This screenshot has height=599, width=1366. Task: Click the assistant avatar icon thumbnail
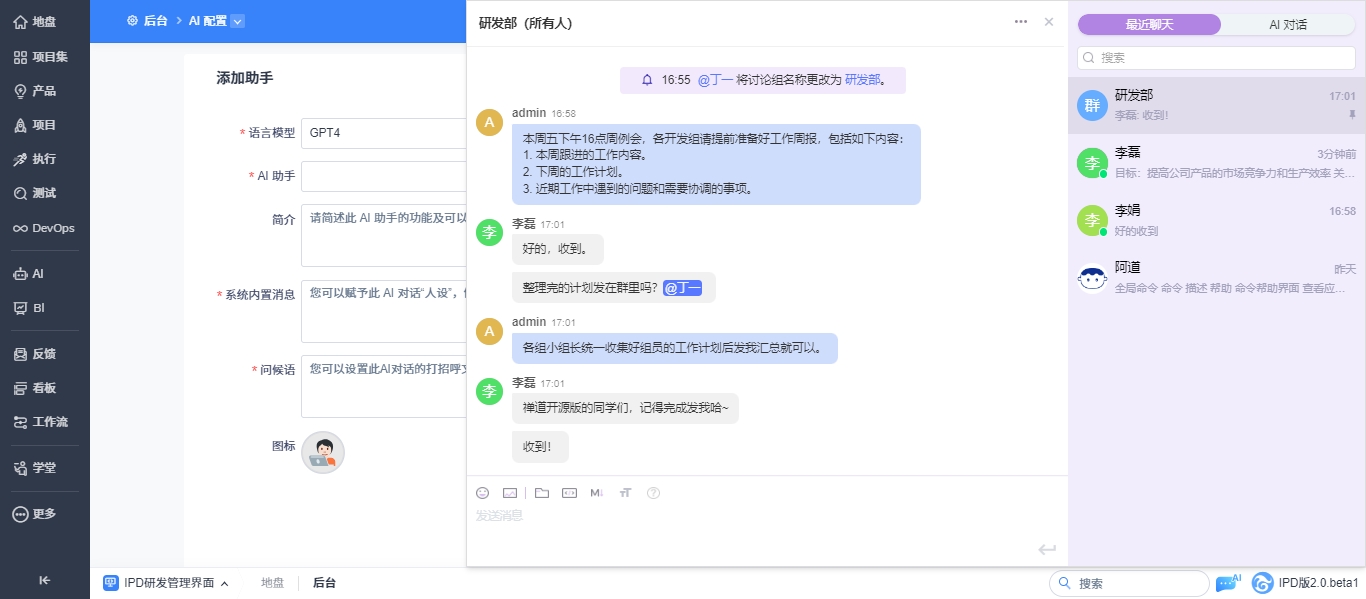tap(323, 453)
